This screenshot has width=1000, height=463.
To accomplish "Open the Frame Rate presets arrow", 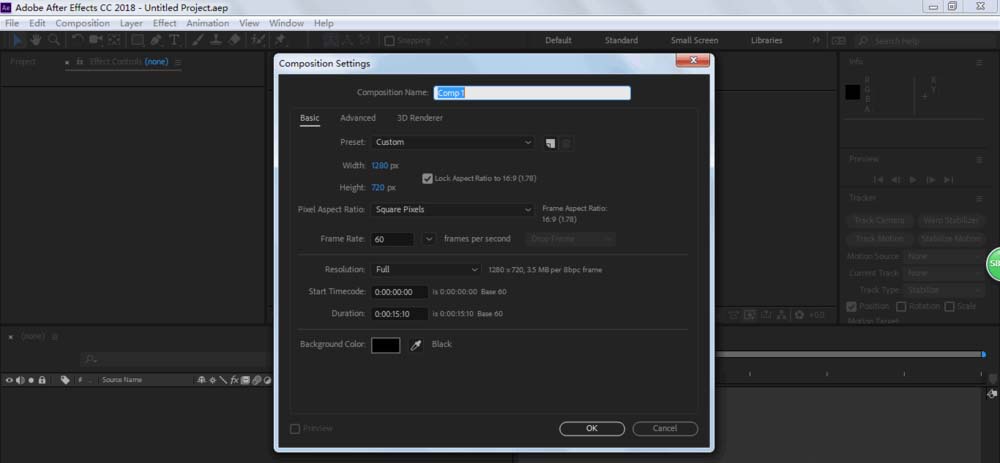I will click(429, 239).
